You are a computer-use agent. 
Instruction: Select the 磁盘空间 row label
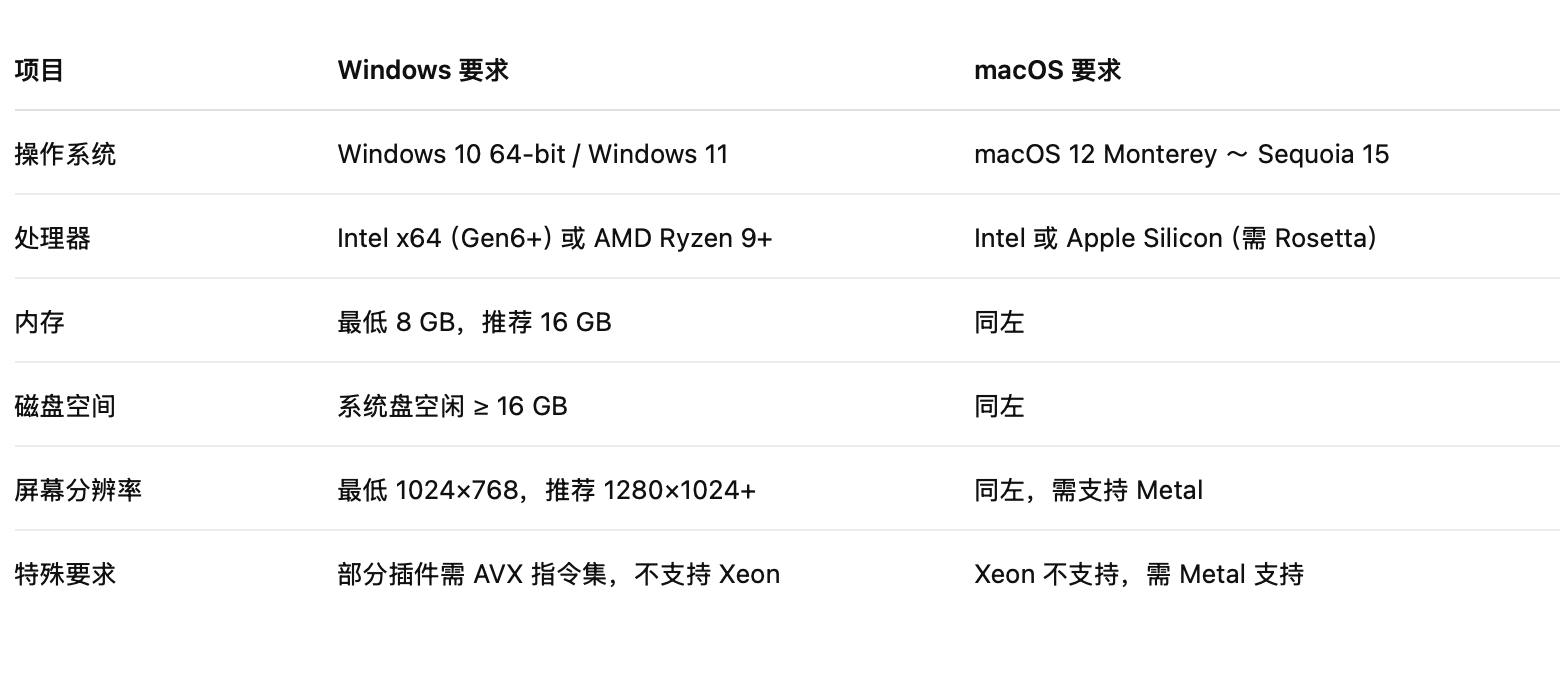click(x=65, y=406)
